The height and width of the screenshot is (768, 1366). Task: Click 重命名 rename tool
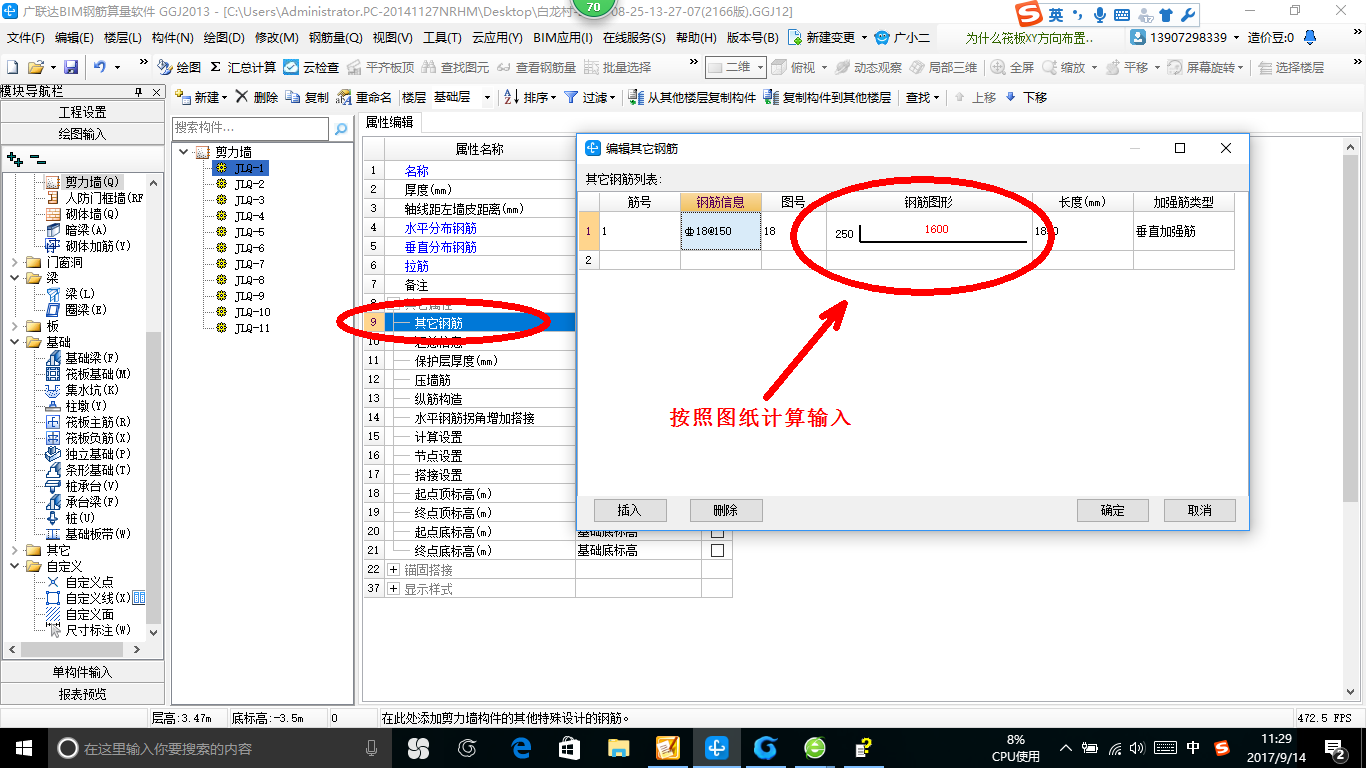[364, 97]
